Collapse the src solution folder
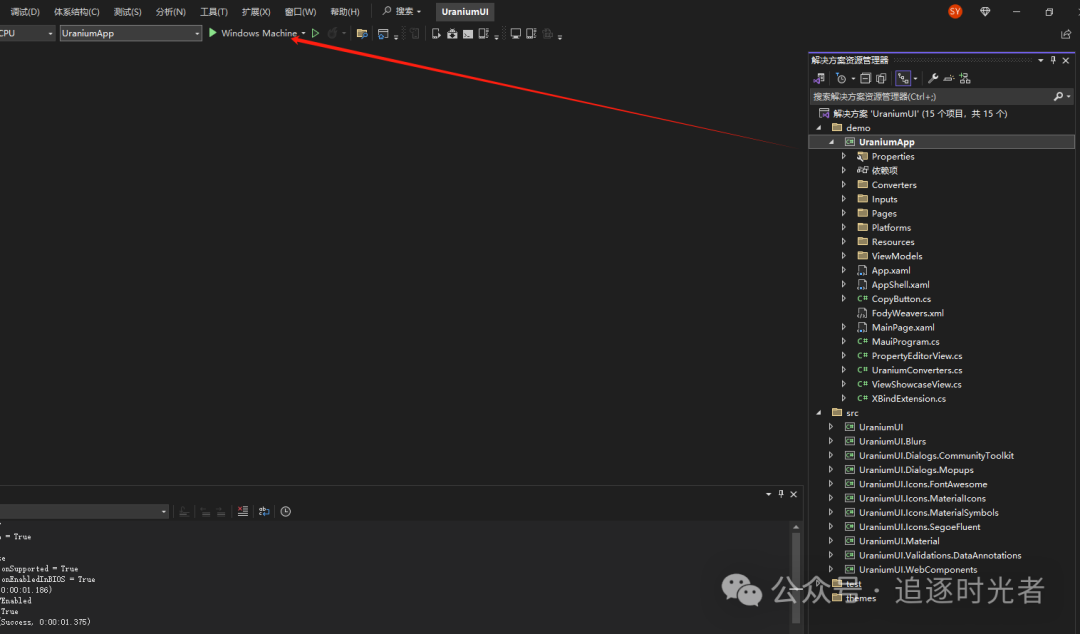Screen dimensions: 1080x634 click(x=819, y=413)
